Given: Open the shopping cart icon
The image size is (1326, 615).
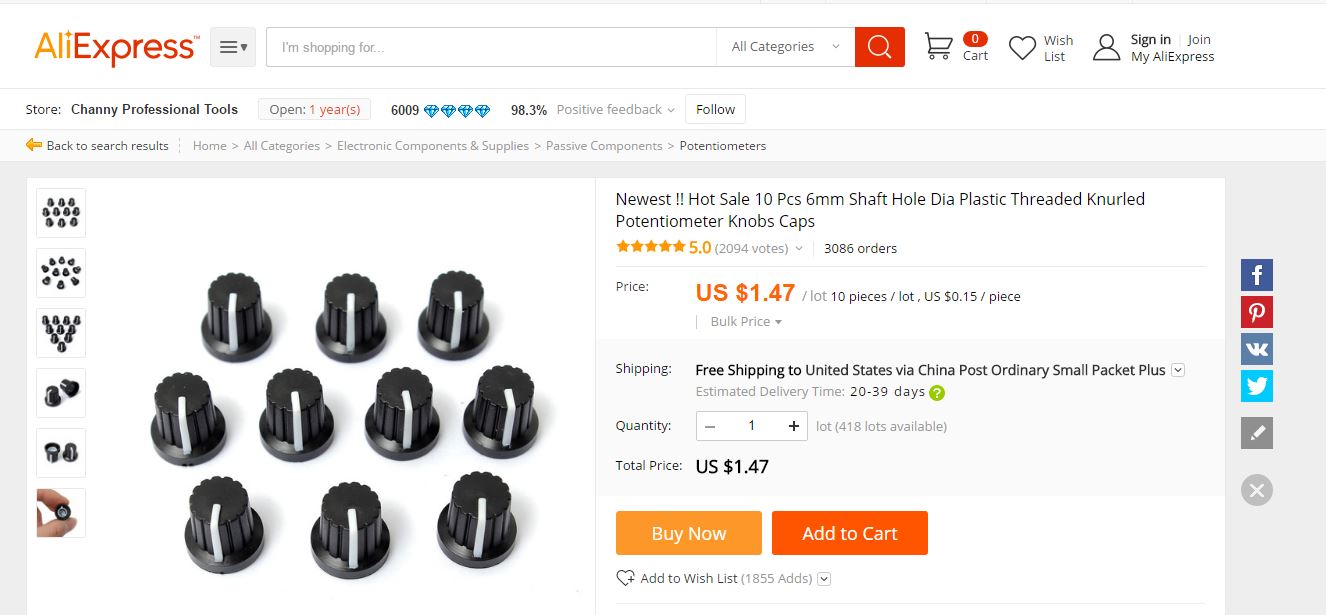Looking at the screenshot, I should tap(938, 47).
